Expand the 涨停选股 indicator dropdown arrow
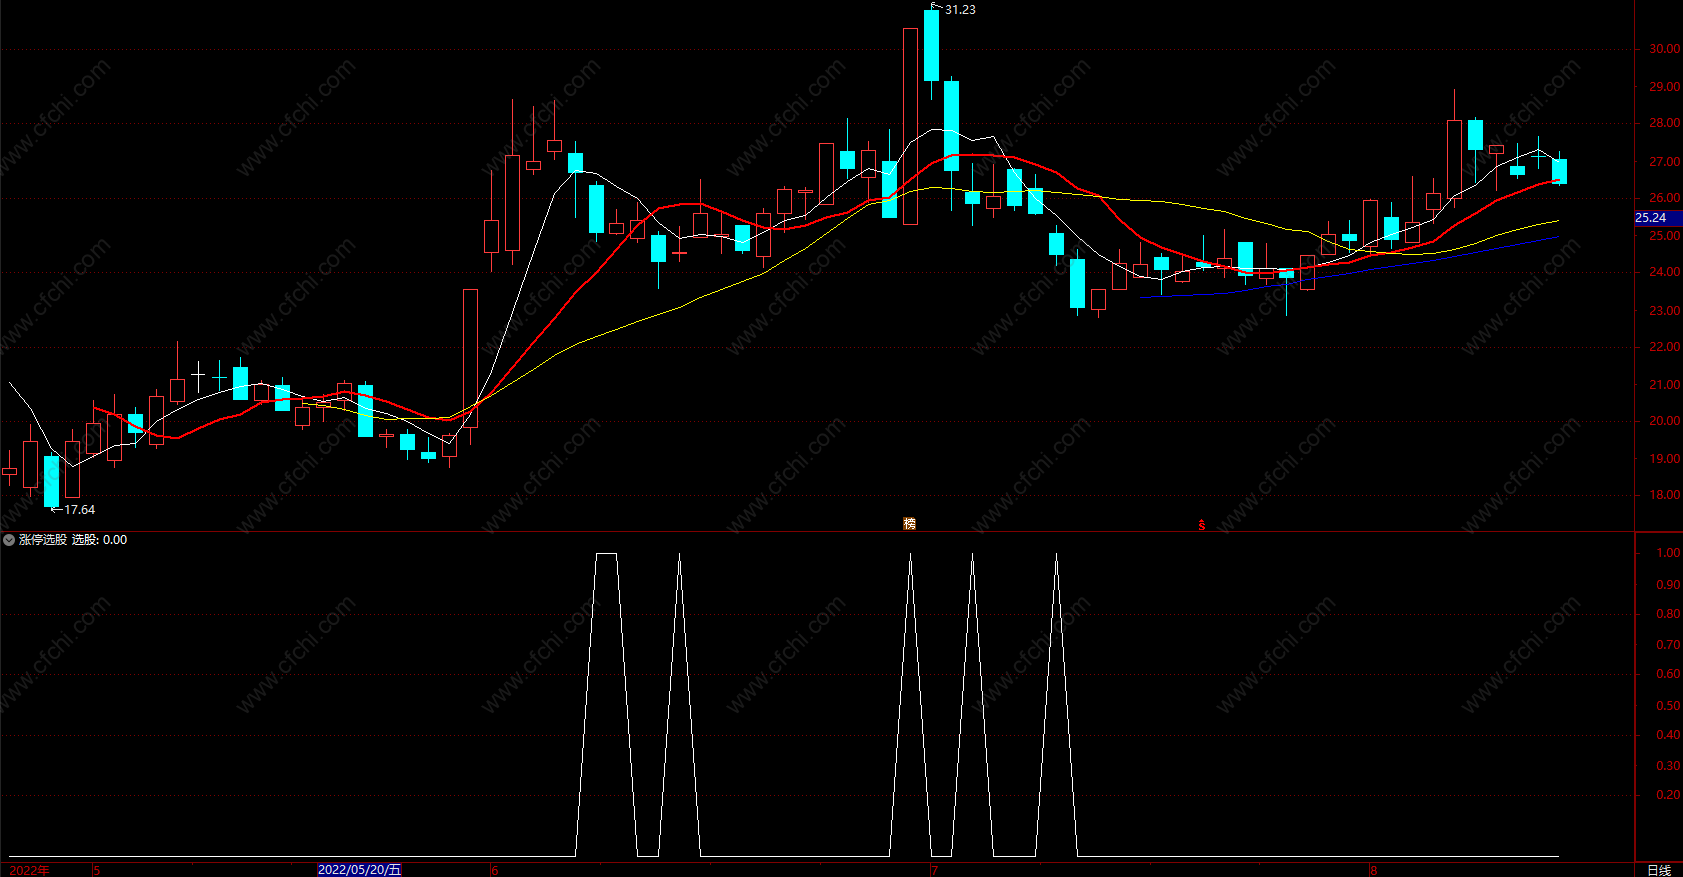The width and height of the screenshot is (1683, 877). pos(9,540)
